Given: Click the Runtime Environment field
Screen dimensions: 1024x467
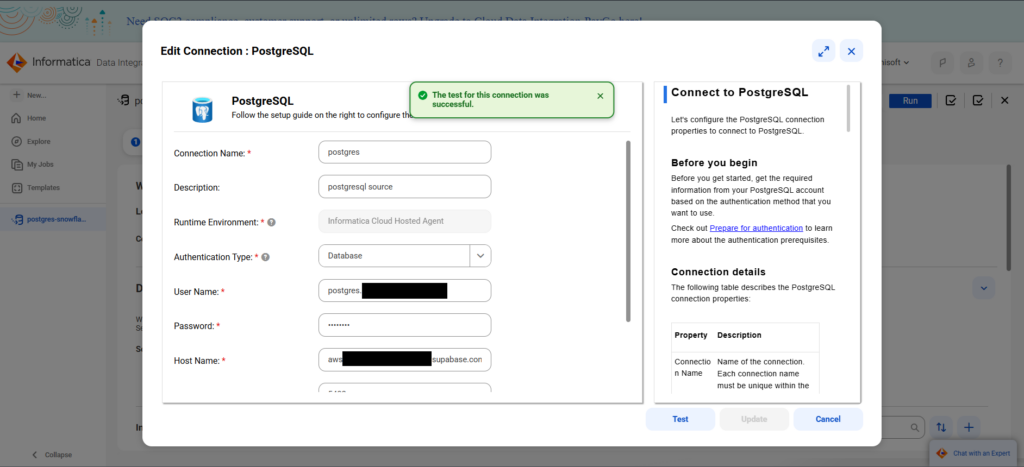Looking at the screenshot, I should pos(405,221).
